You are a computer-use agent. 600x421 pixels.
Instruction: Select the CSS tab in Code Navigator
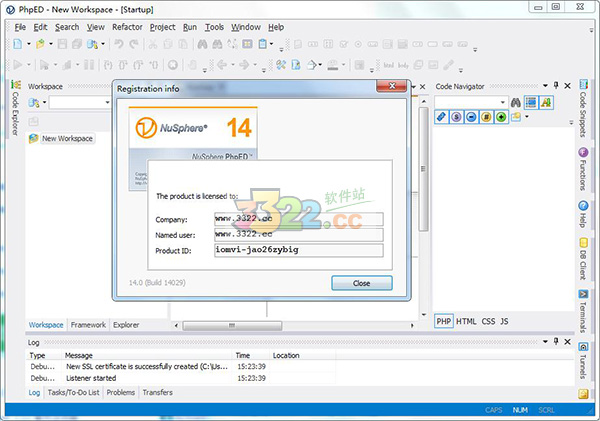point(488,321)
